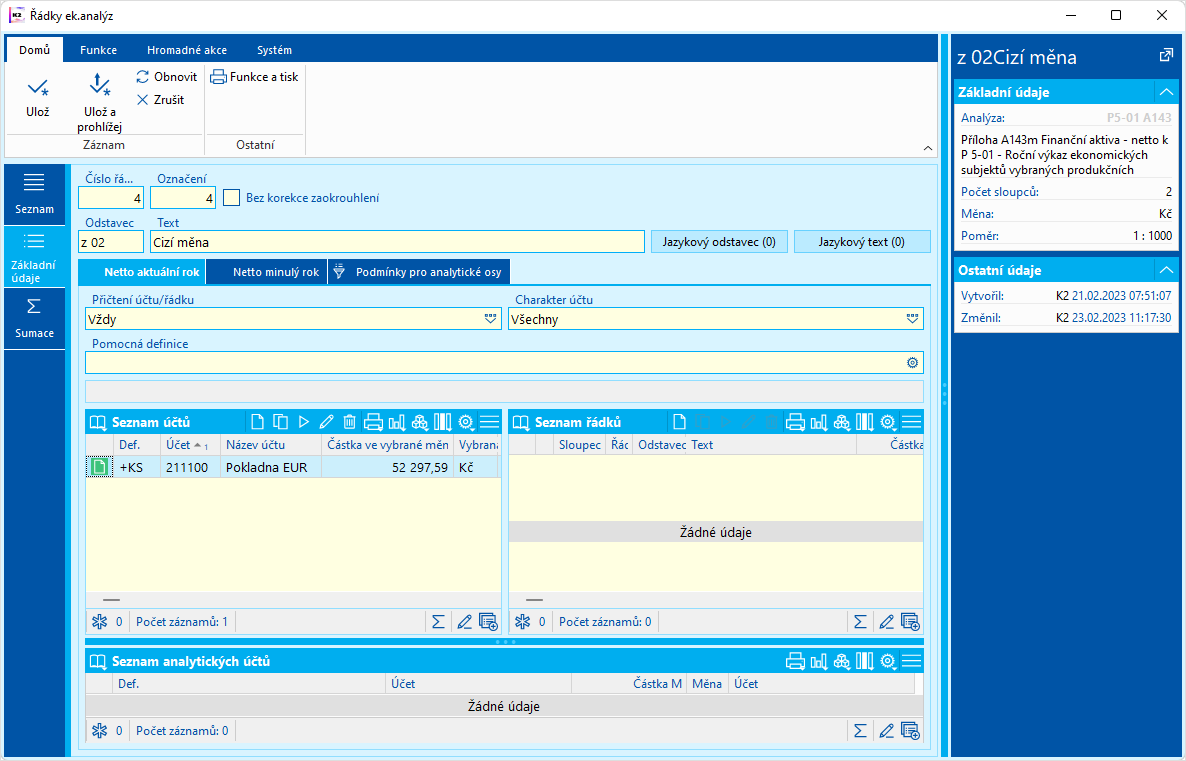Open Charakter účtu dropdown

pyautogui.click(x=912, y=319)
